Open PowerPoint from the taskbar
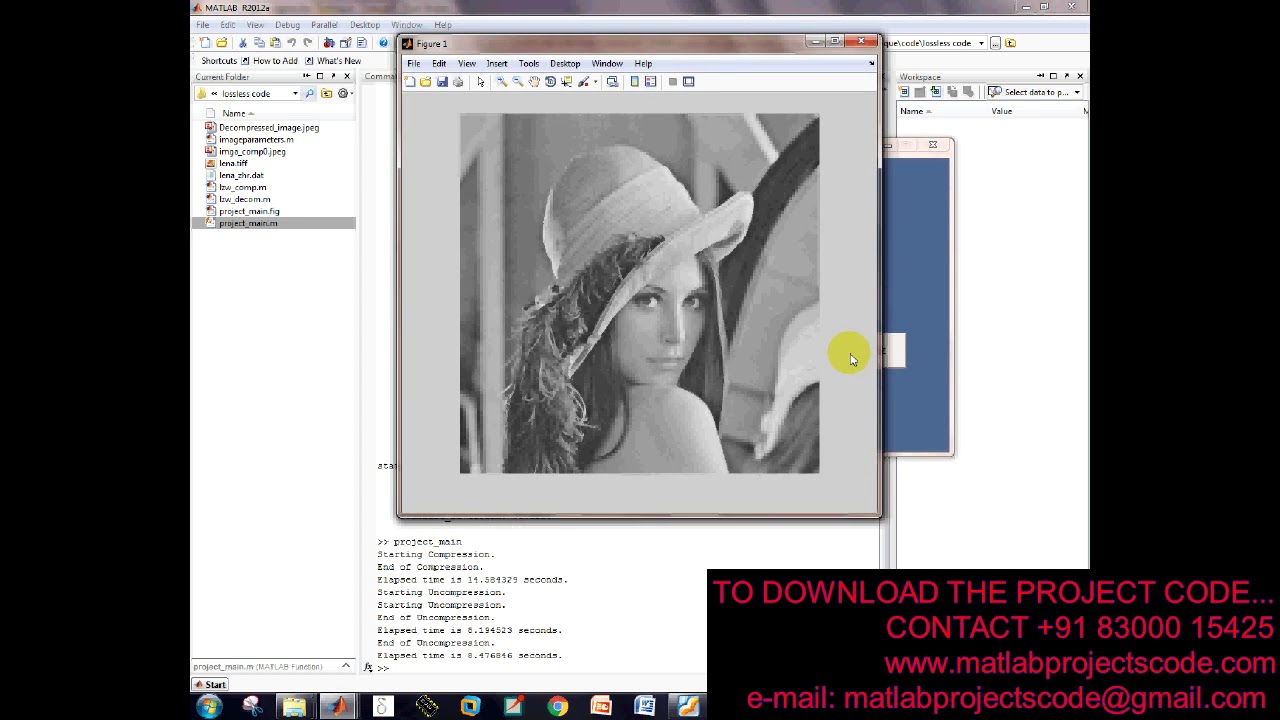The width and height of the screenshot is (1280, 720). coord(601,707)
